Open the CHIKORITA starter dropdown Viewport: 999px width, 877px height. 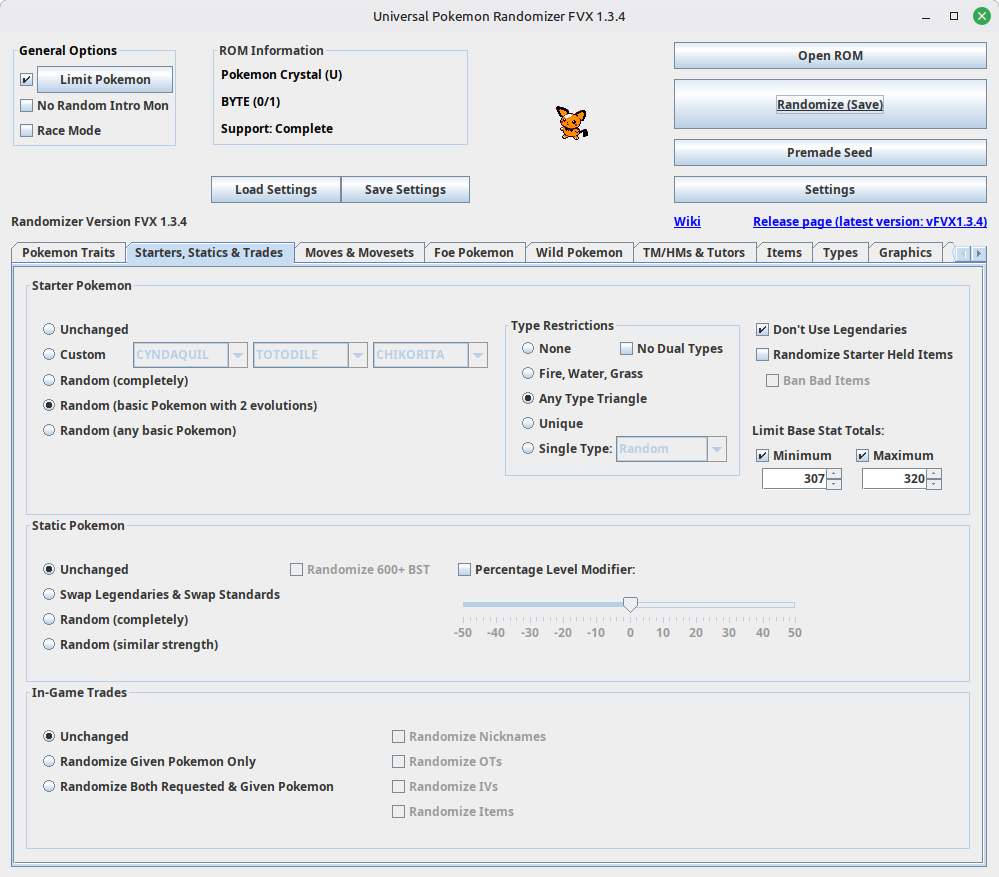[x=477, y=354]
